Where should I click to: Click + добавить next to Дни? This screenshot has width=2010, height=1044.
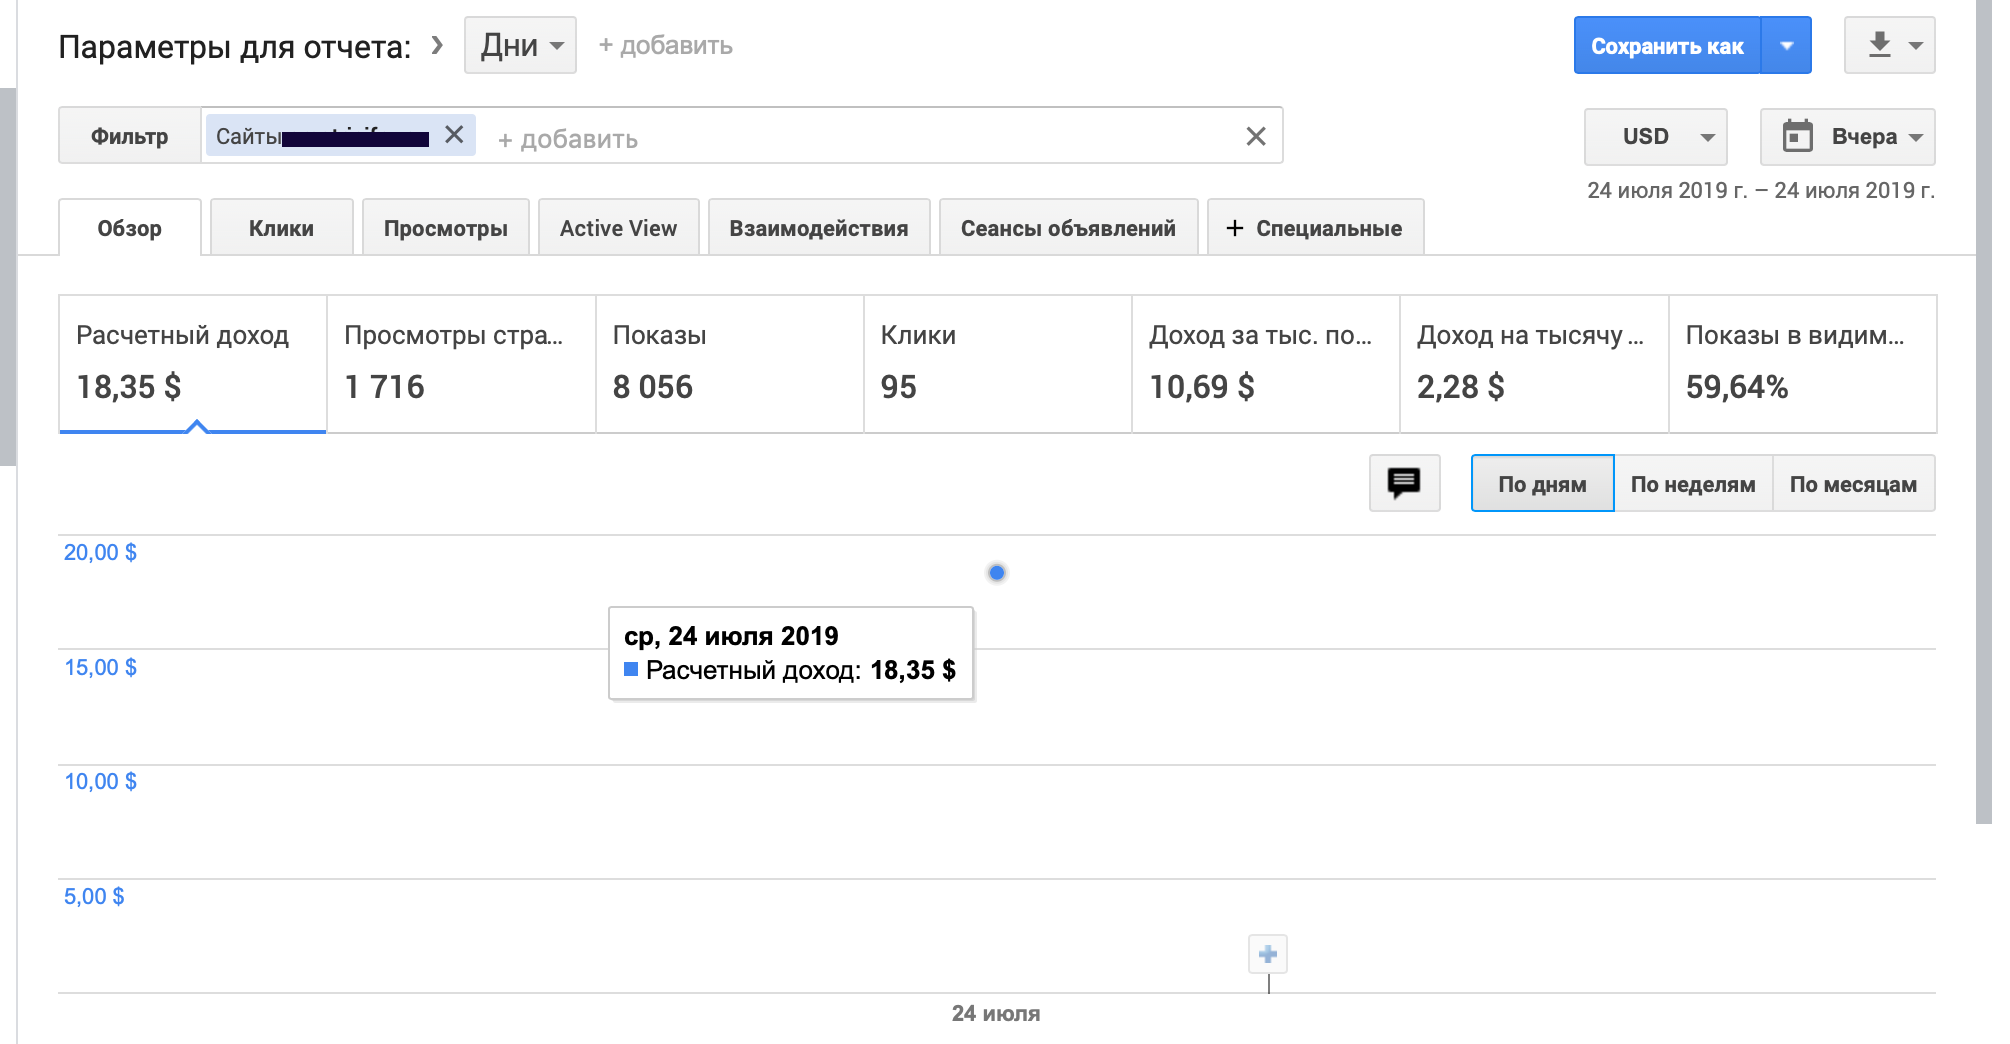point(666,45)
